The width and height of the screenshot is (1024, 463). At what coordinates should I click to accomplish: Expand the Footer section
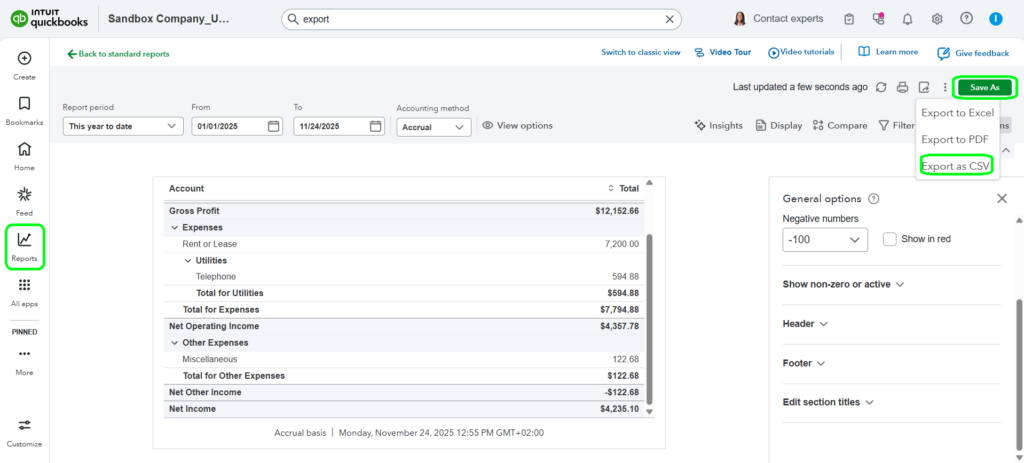(x=804, y=363)
